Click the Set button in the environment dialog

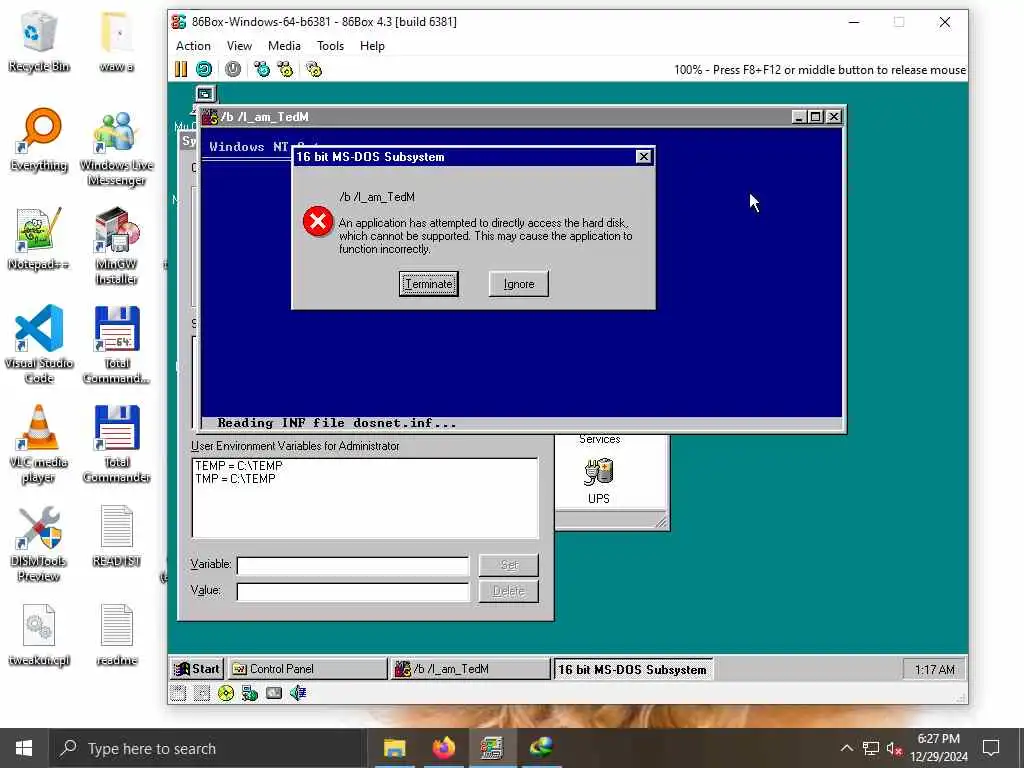[x=509, y=565]
